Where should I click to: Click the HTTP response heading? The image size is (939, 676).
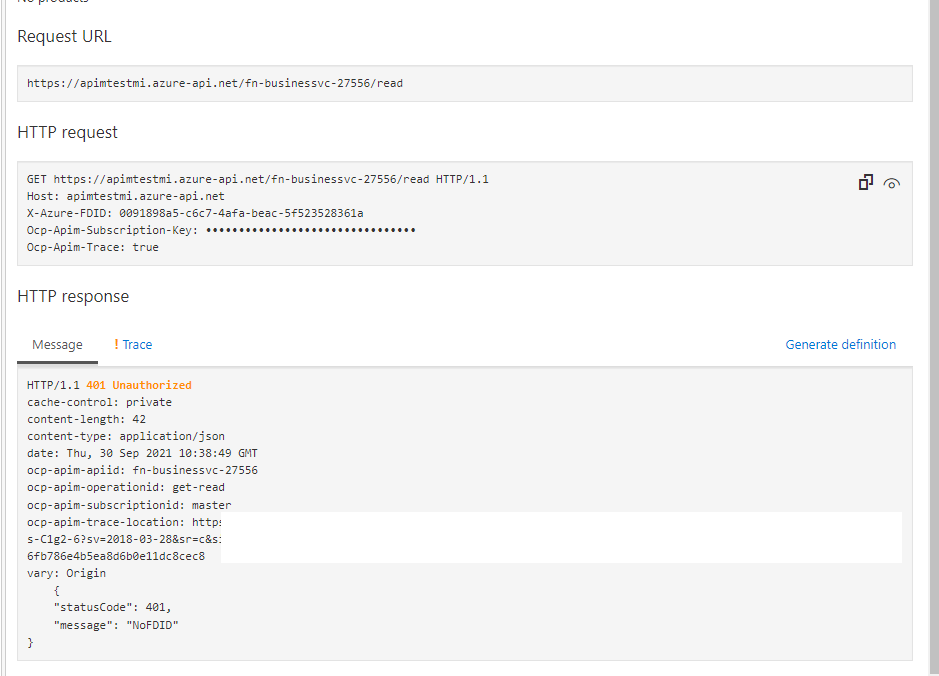pos(73,297)
